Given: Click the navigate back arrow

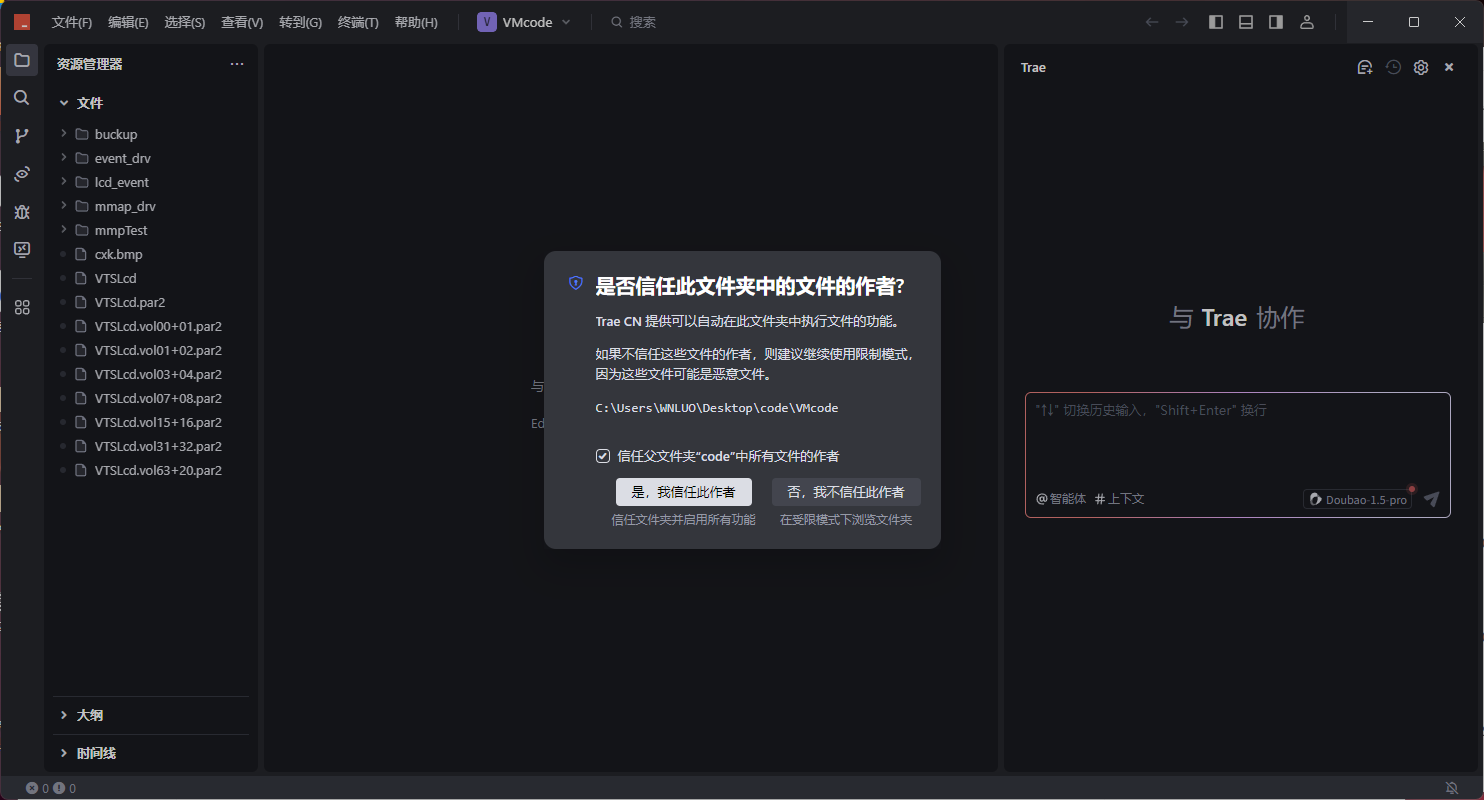Looking at the screenshot, I should tap(1152, 22).
